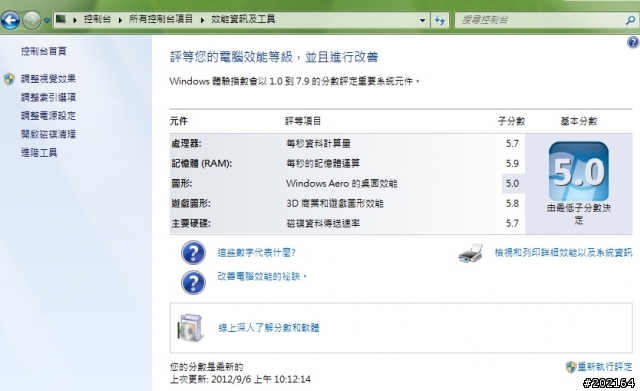Open 進階工具 in the sidebar
Image resolution: width=640 pixels, height=391 pixels.
pos(39,153)
